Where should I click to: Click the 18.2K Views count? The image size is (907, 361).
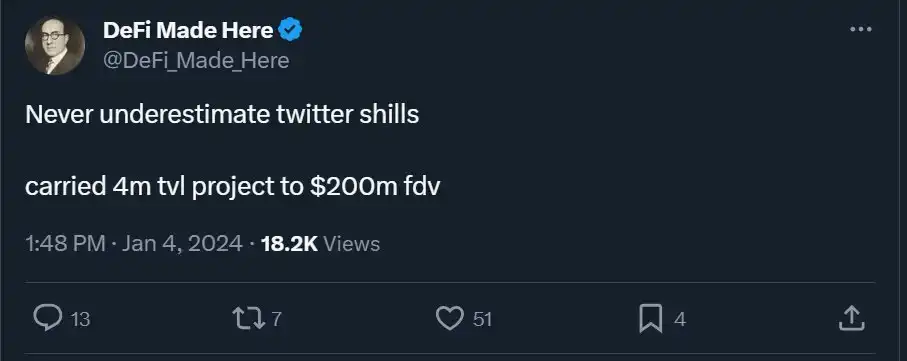pyautogui.click(x=320, y=244)
